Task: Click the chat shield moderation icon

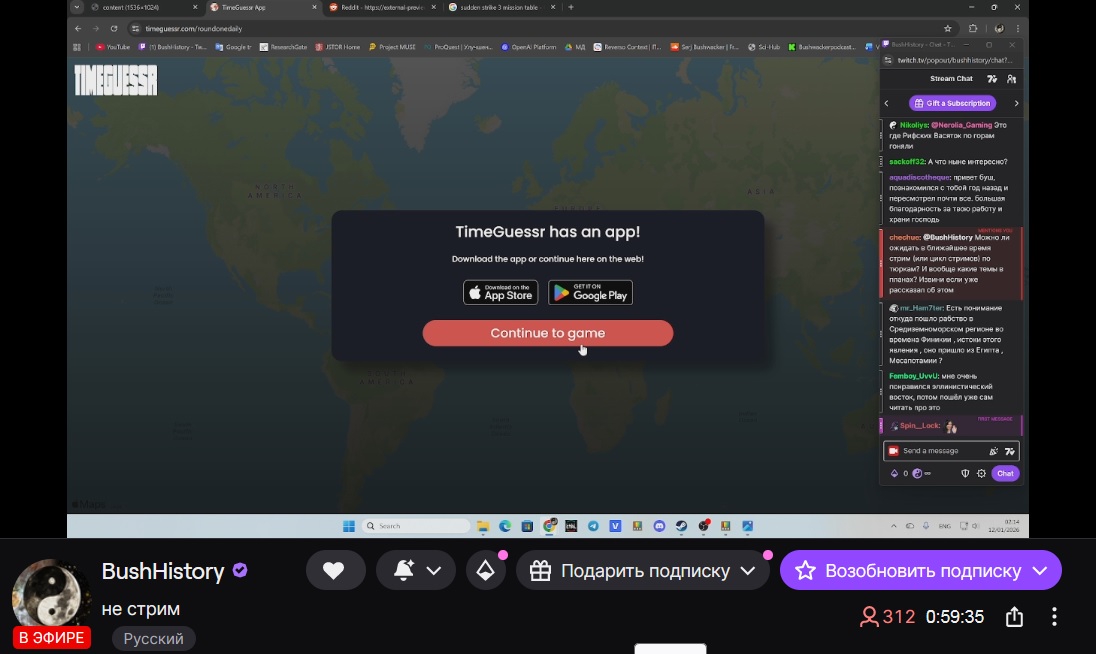Action: coord(965,474)
